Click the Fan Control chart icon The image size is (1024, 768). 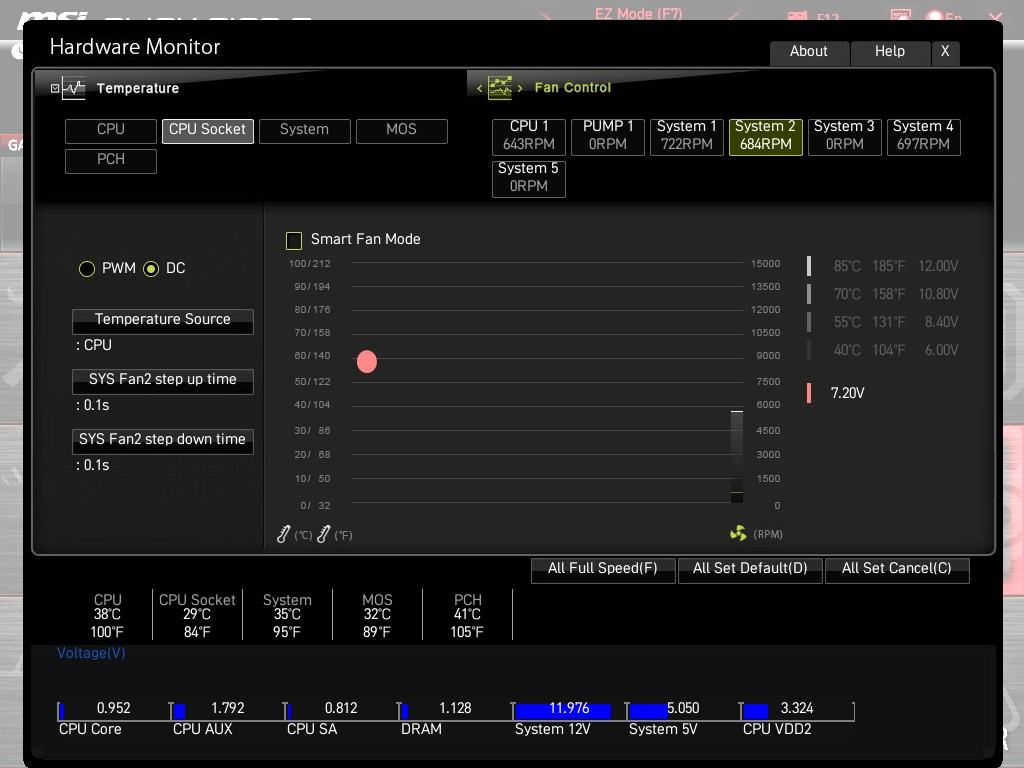coord(500,88)
